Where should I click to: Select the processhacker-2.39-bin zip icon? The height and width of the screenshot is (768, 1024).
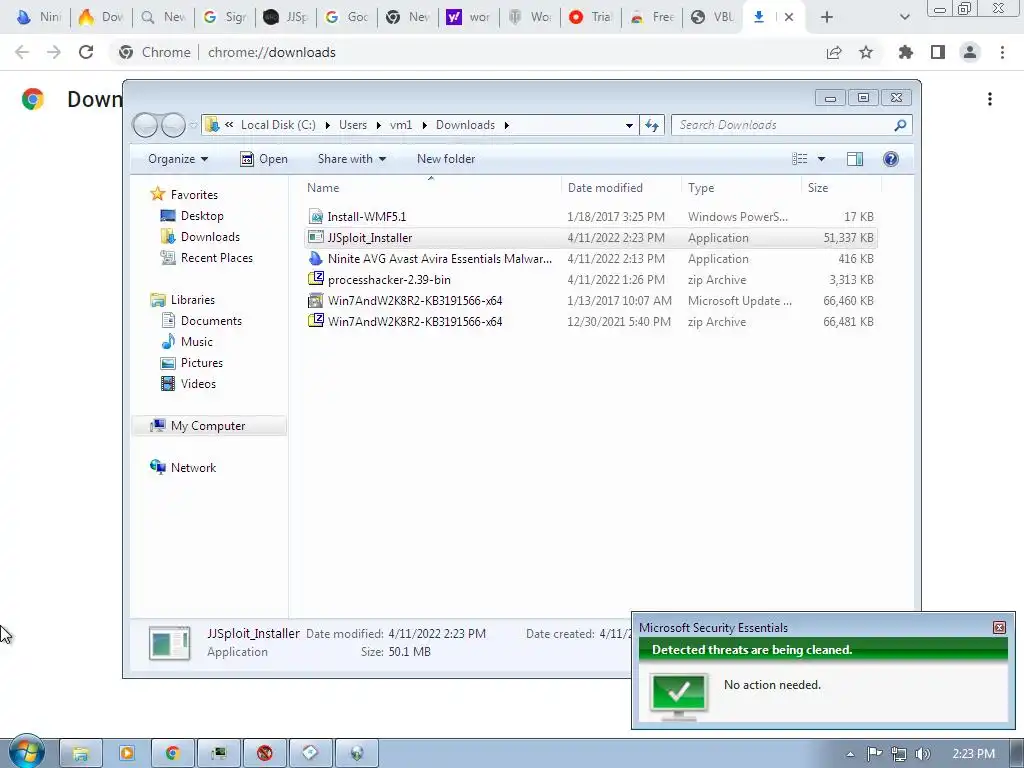315,280
